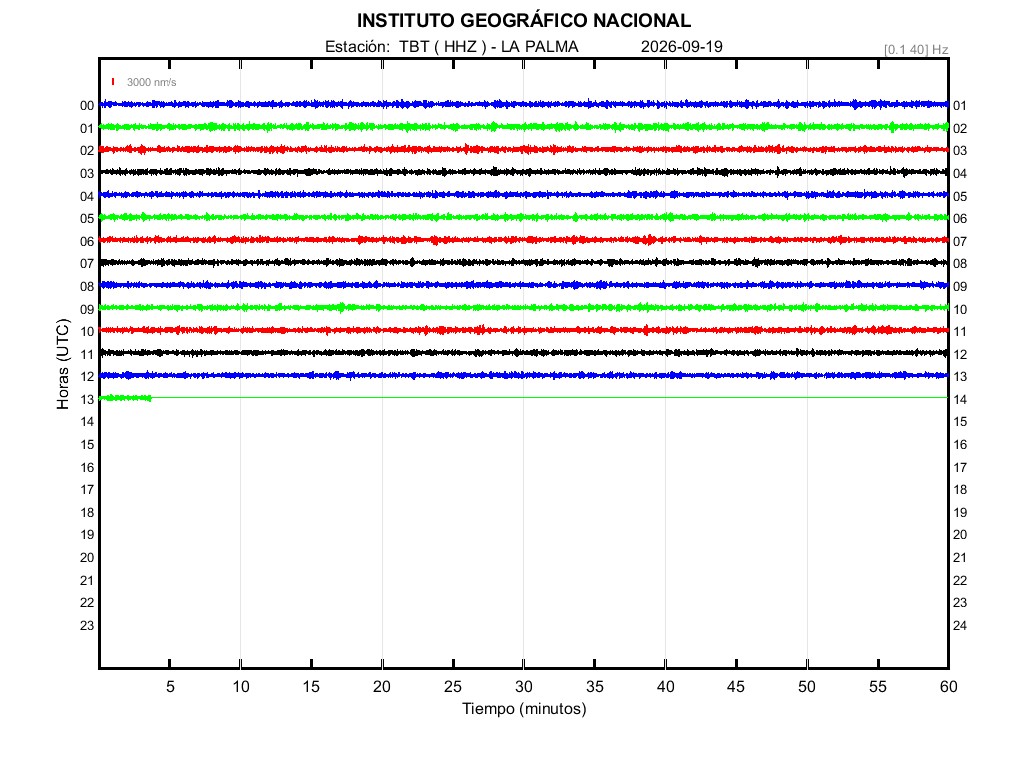Click the INSTITUTO GEOGRÁFICO NACIONAL title

[524, 21]
